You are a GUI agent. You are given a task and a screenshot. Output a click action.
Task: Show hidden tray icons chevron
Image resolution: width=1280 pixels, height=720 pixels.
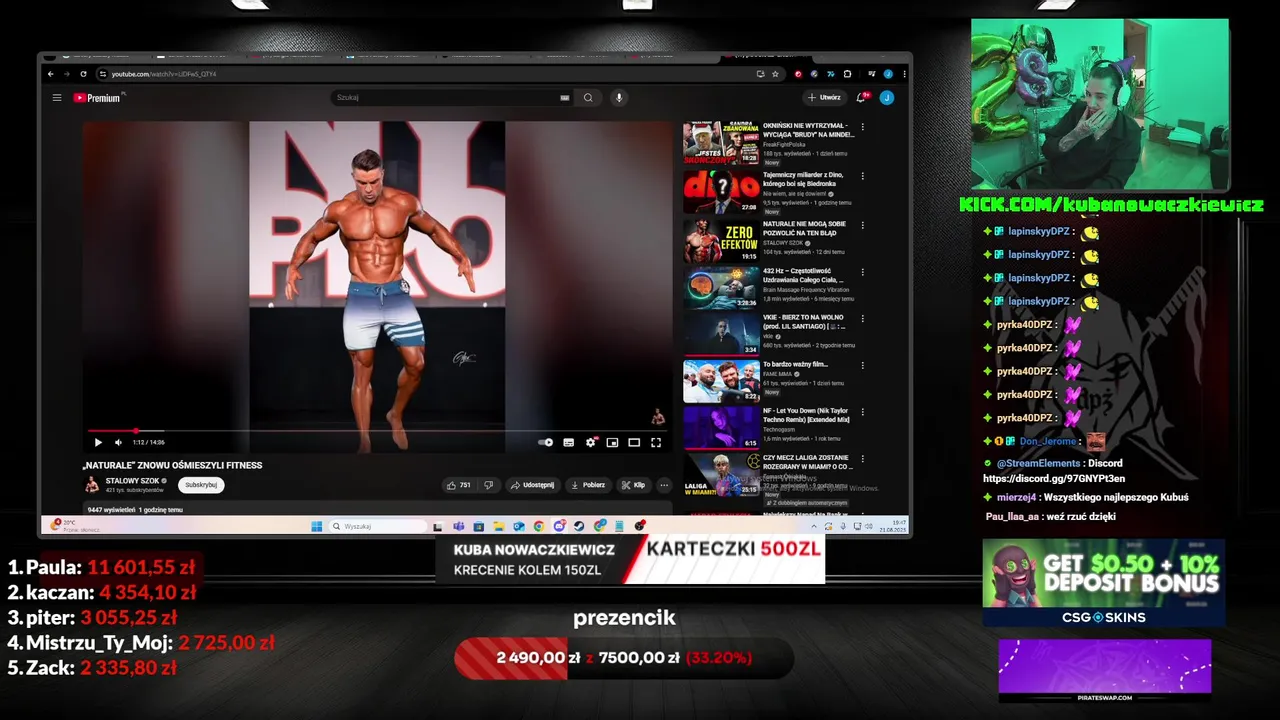[x=814, y=526]
